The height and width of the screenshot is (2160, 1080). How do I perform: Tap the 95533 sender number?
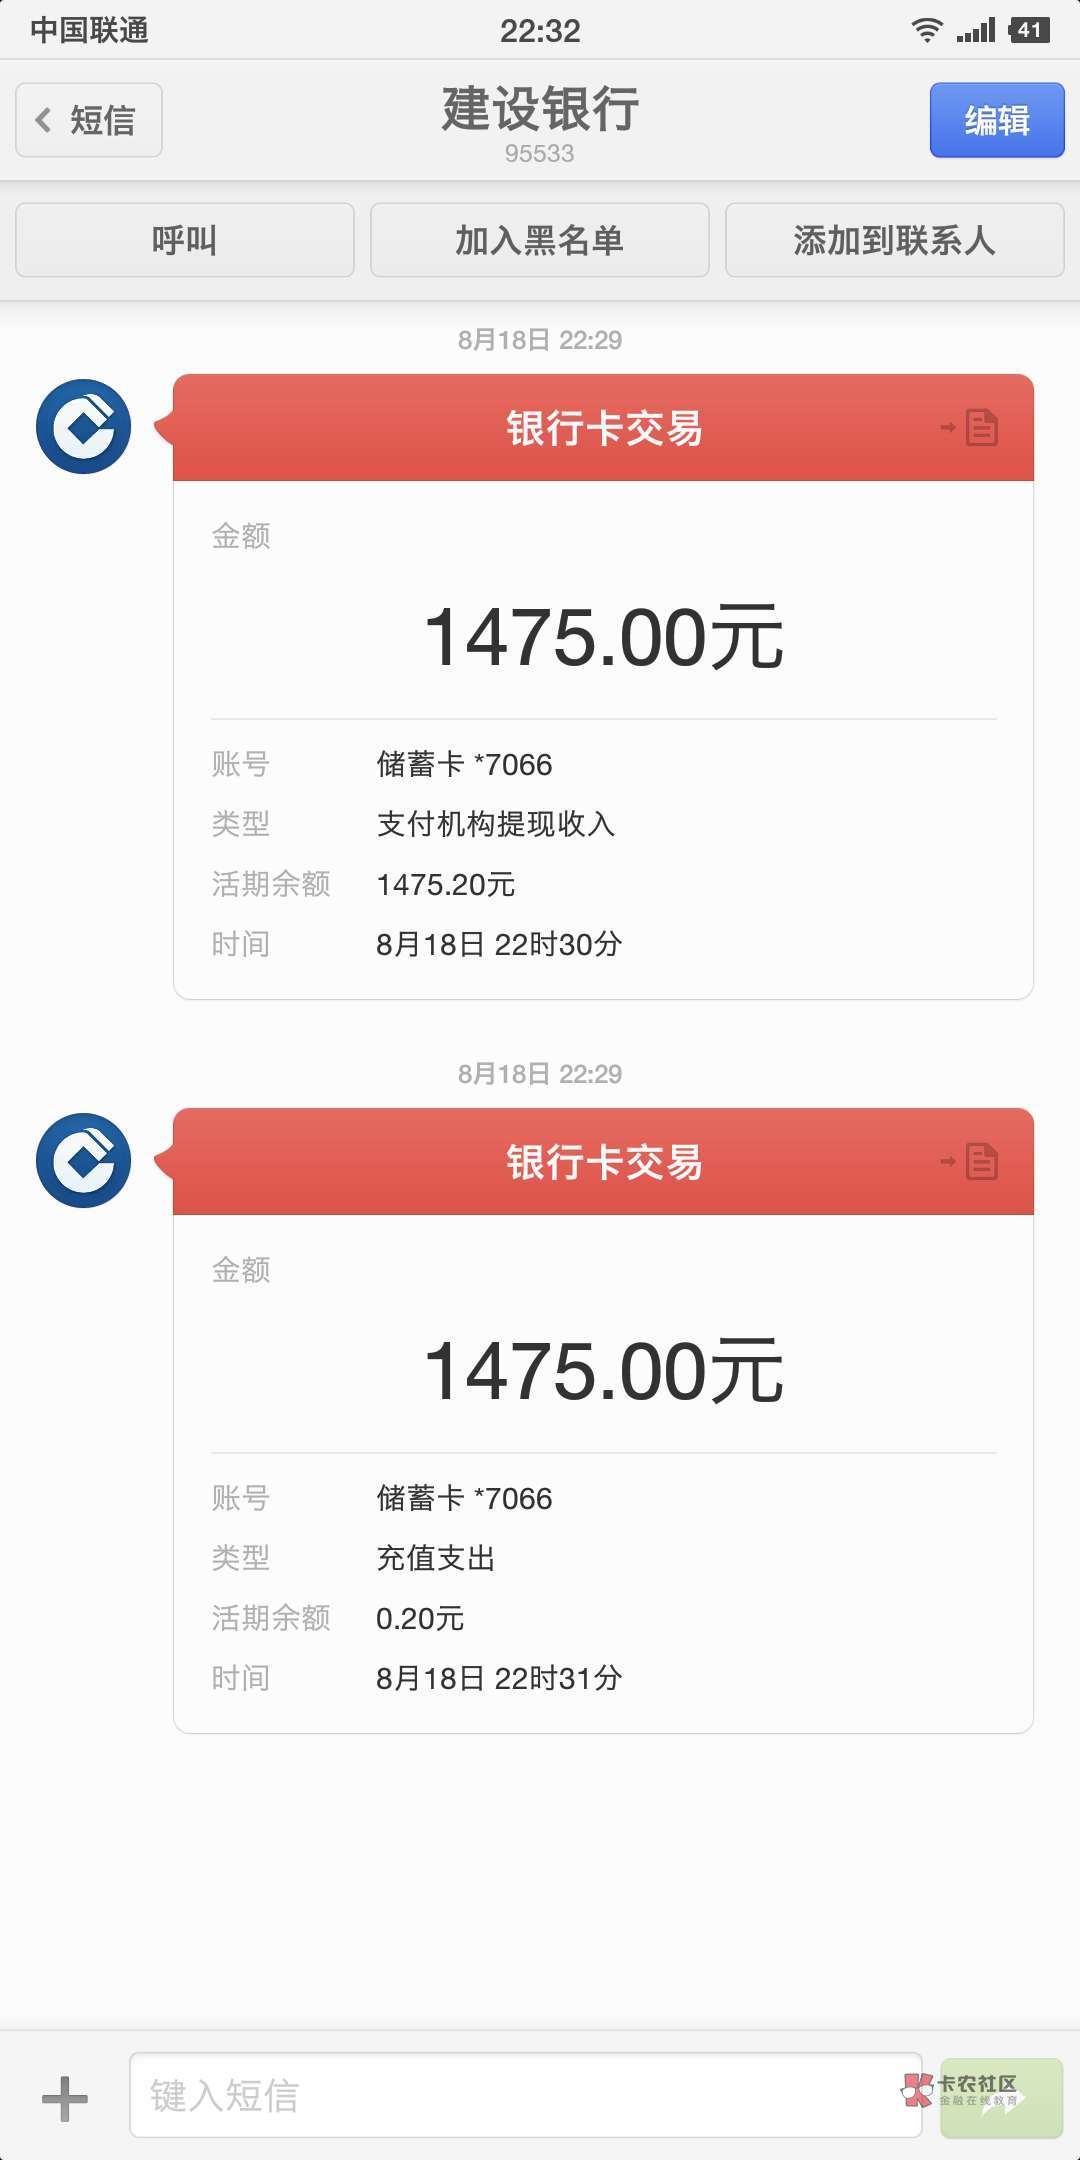[x=539, y=153]
